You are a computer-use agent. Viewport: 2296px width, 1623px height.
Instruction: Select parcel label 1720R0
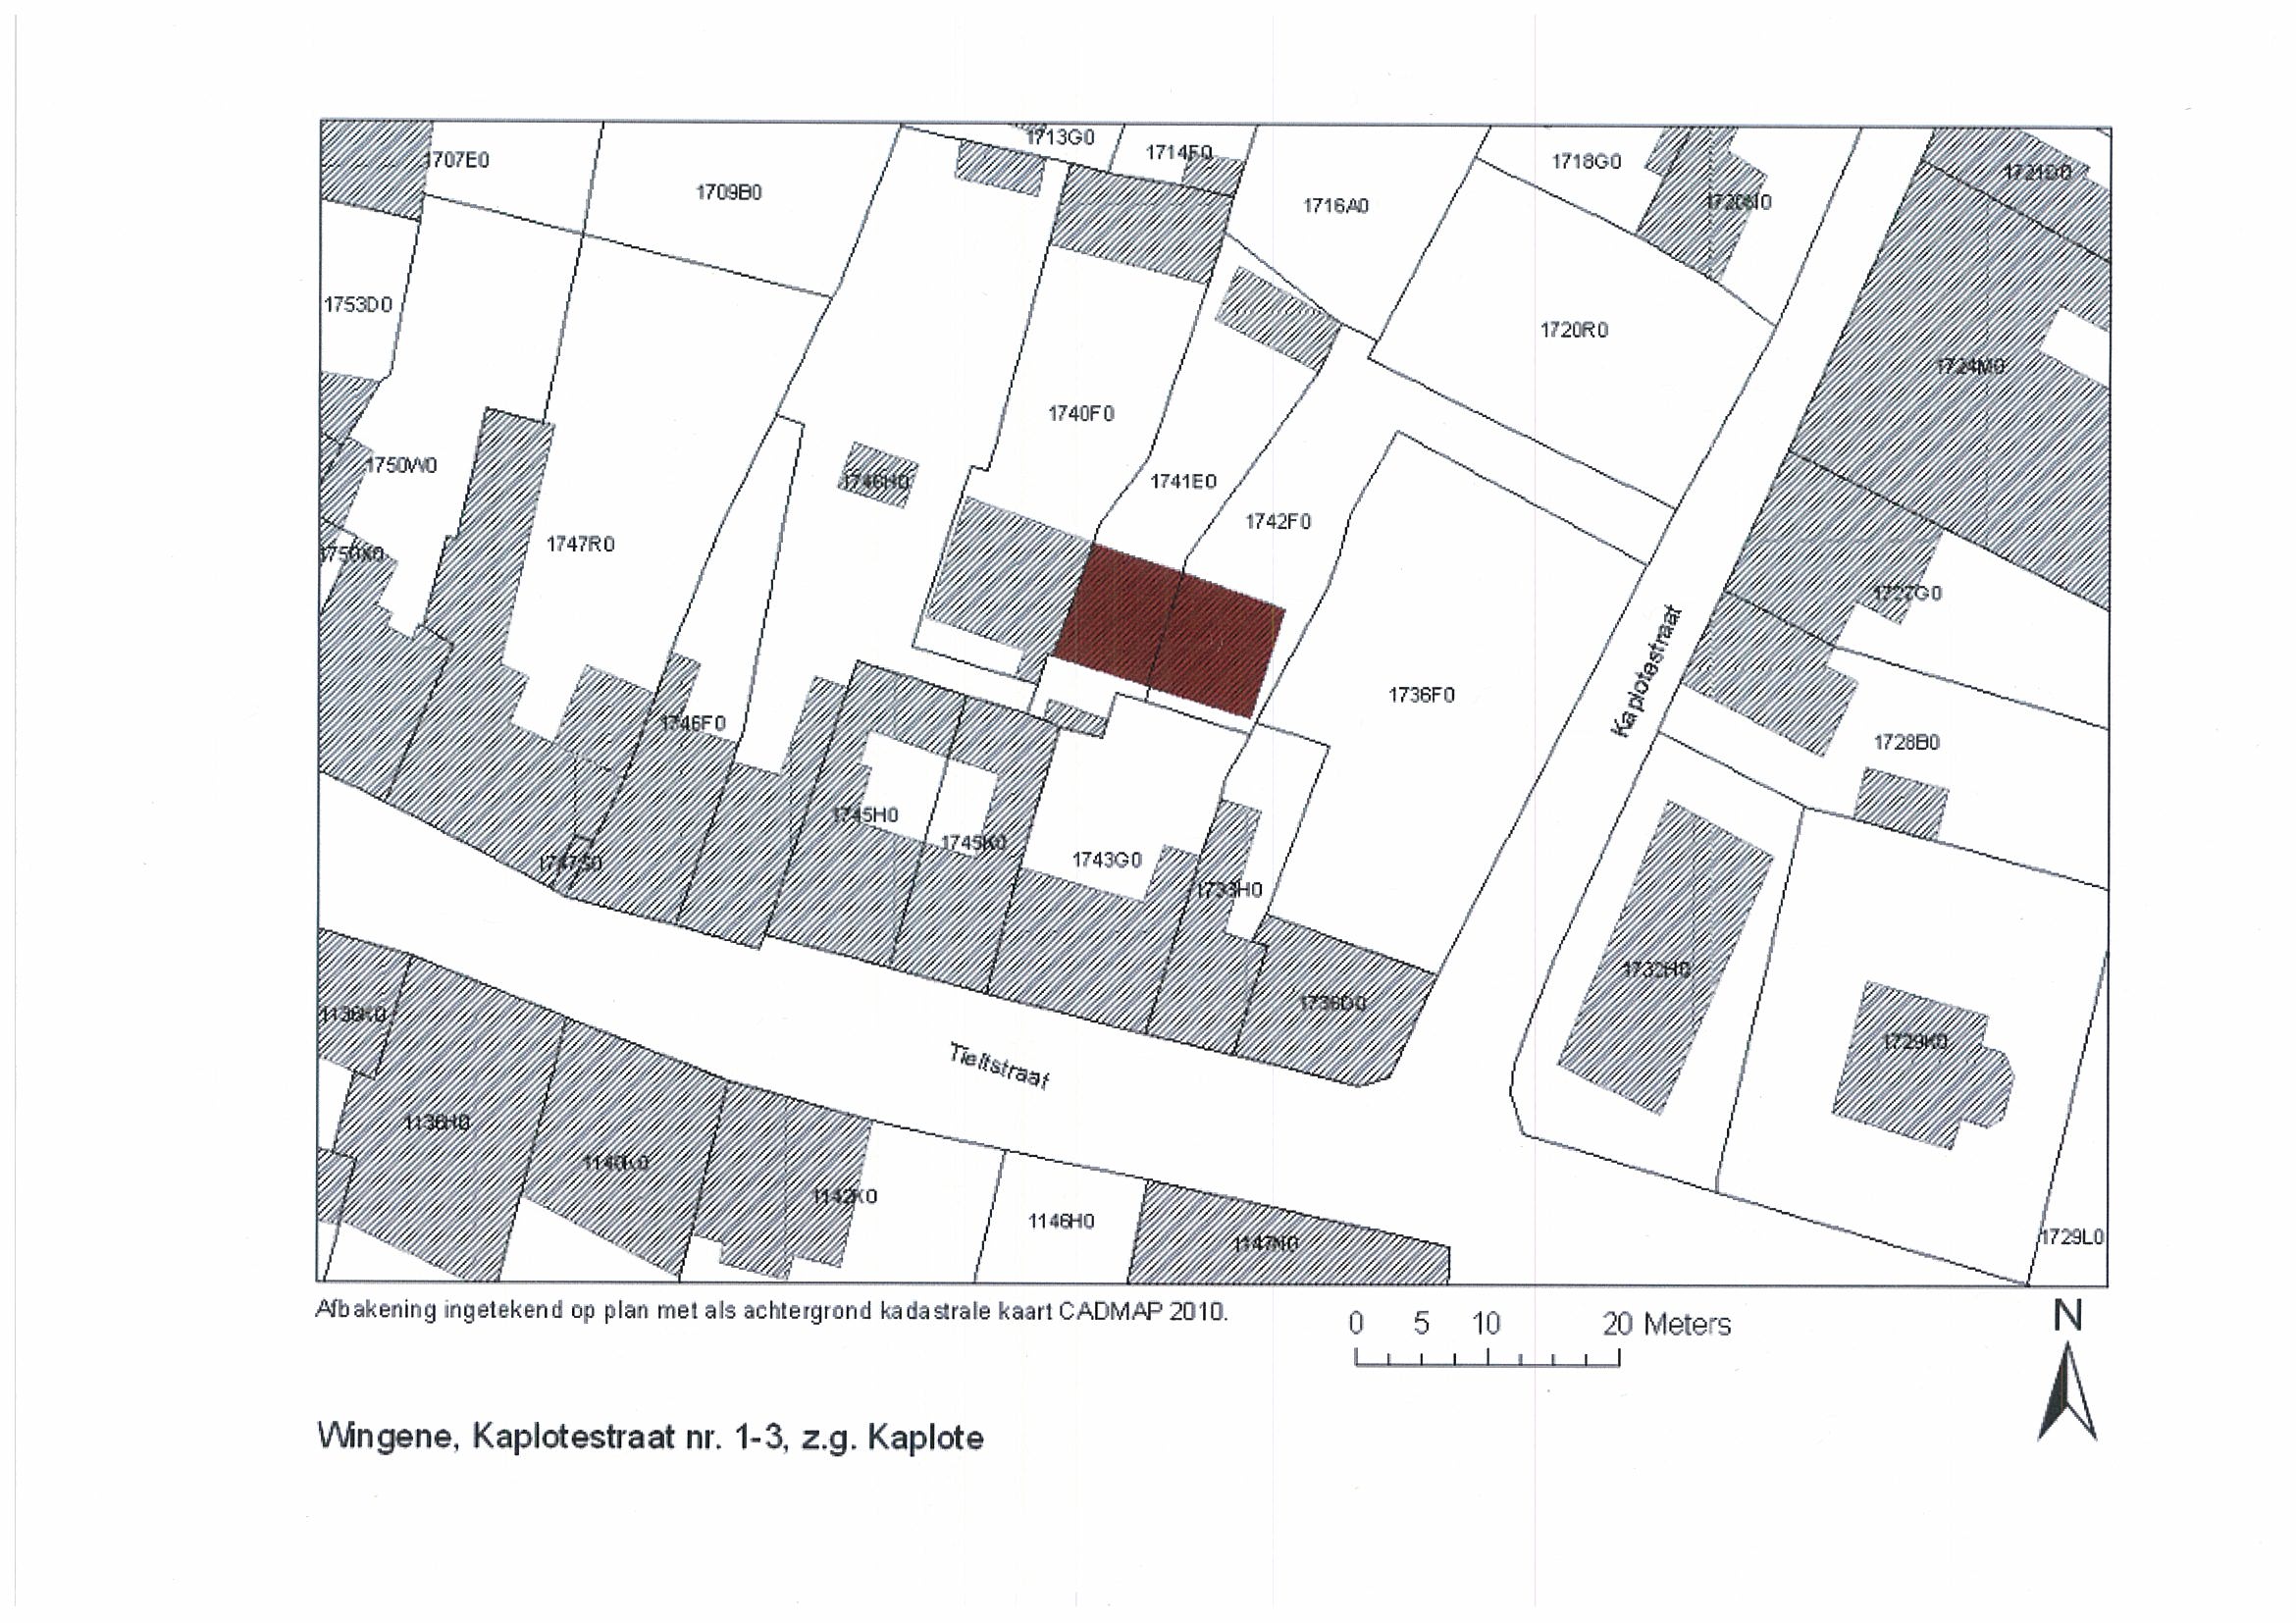[x=1574, y=330]
